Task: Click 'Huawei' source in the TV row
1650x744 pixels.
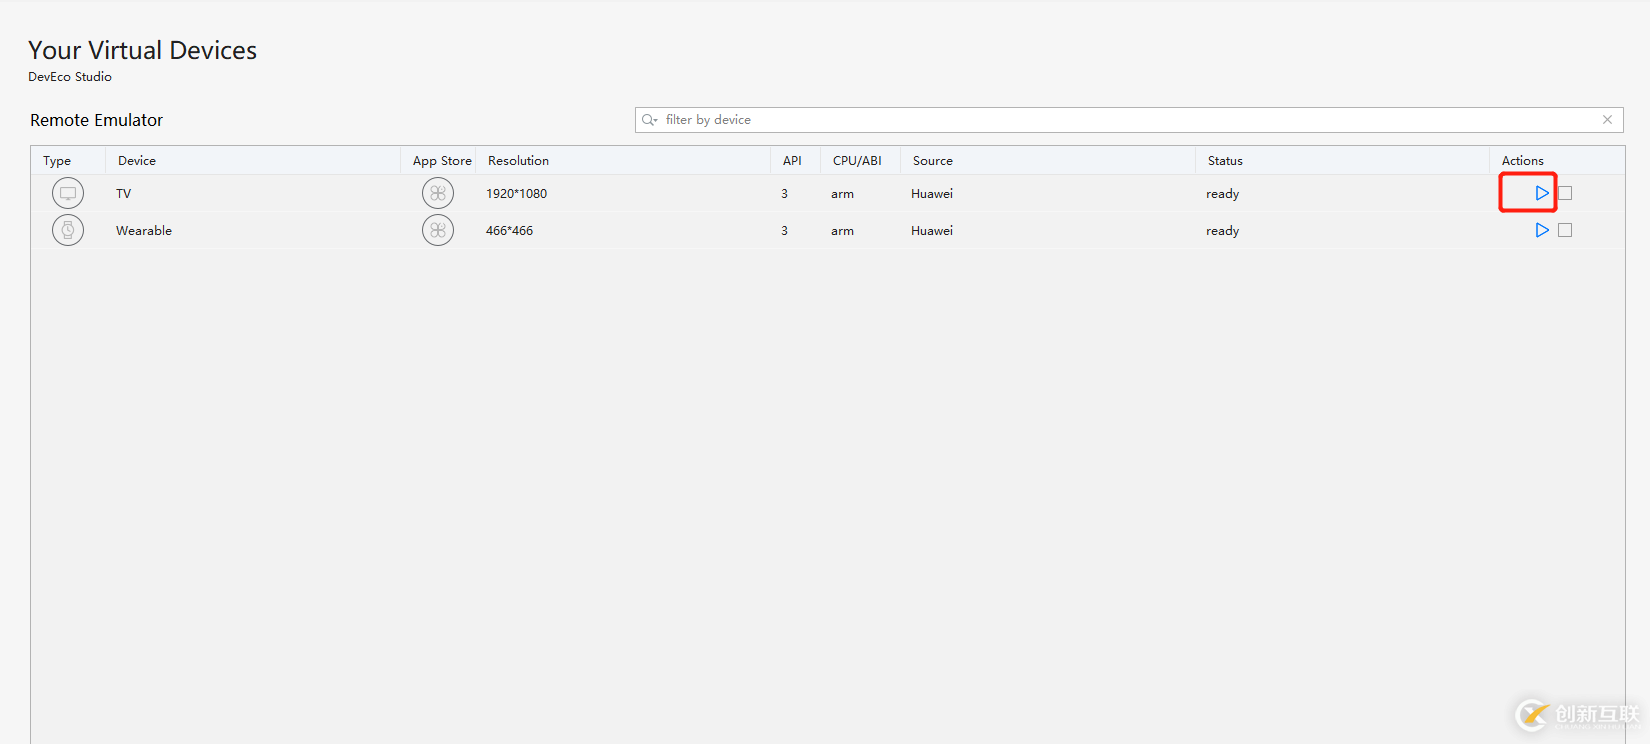Action: [932, 194]
